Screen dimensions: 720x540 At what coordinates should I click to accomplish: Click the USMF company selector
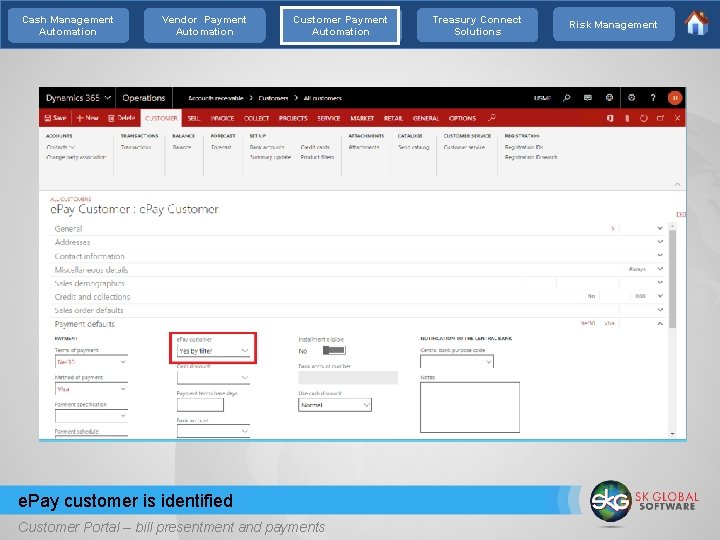(542, 98)
